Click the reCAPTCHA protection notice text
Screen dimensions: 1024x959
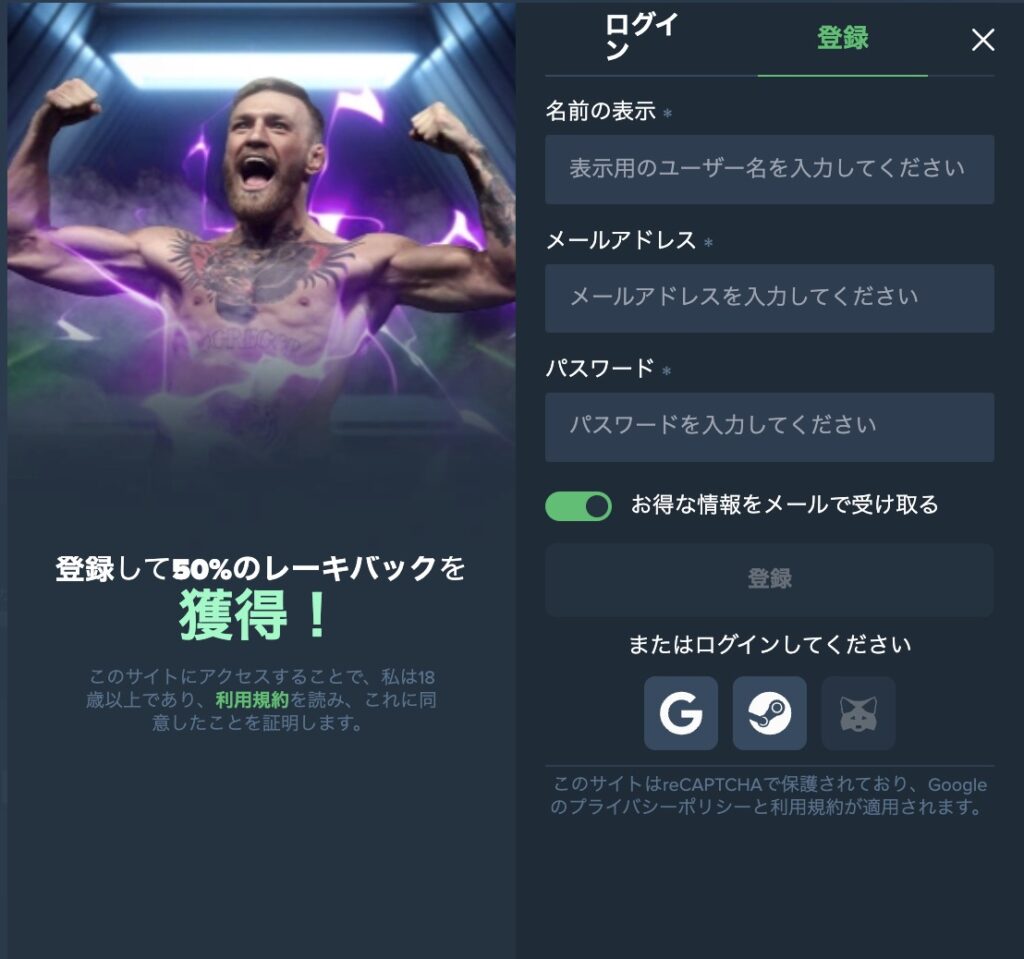pos(769,796)
